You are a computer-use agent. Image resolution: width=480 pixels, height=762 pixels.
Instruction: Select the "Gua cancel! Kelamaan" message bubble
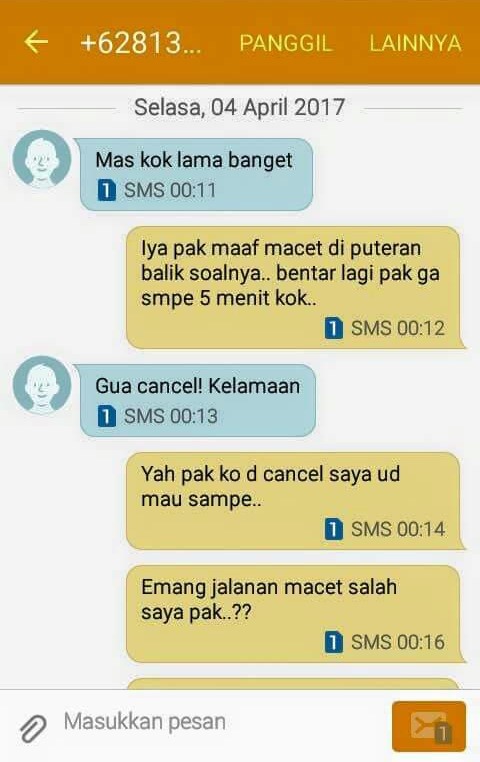coord(198,400)
